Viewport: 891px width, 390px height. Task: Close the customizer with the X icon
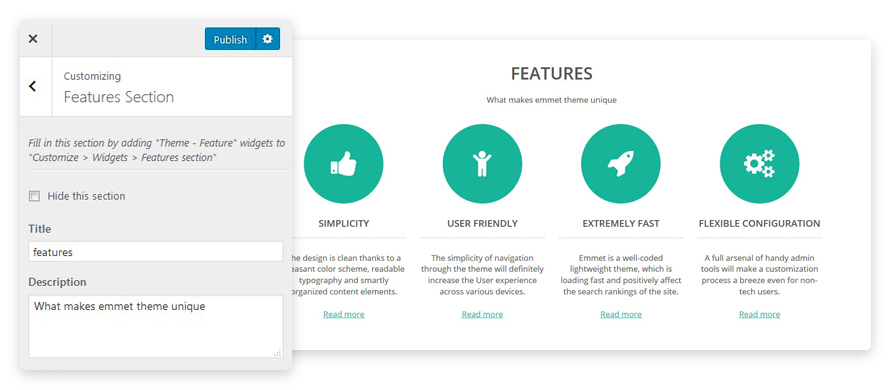[x=33, y=39]
